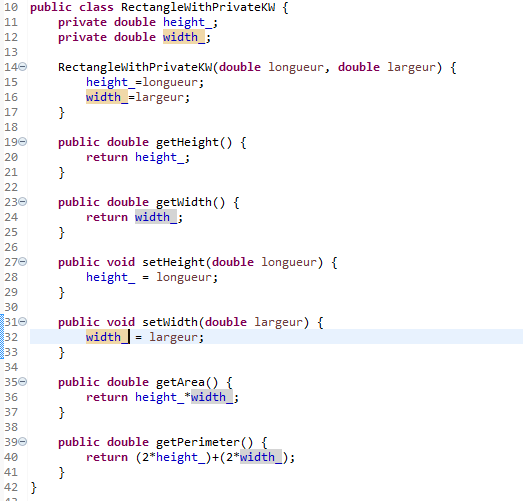523x501 pixels.
Task: Click height_ in the assignment on line 15
Action: click(x=110, y=82)
